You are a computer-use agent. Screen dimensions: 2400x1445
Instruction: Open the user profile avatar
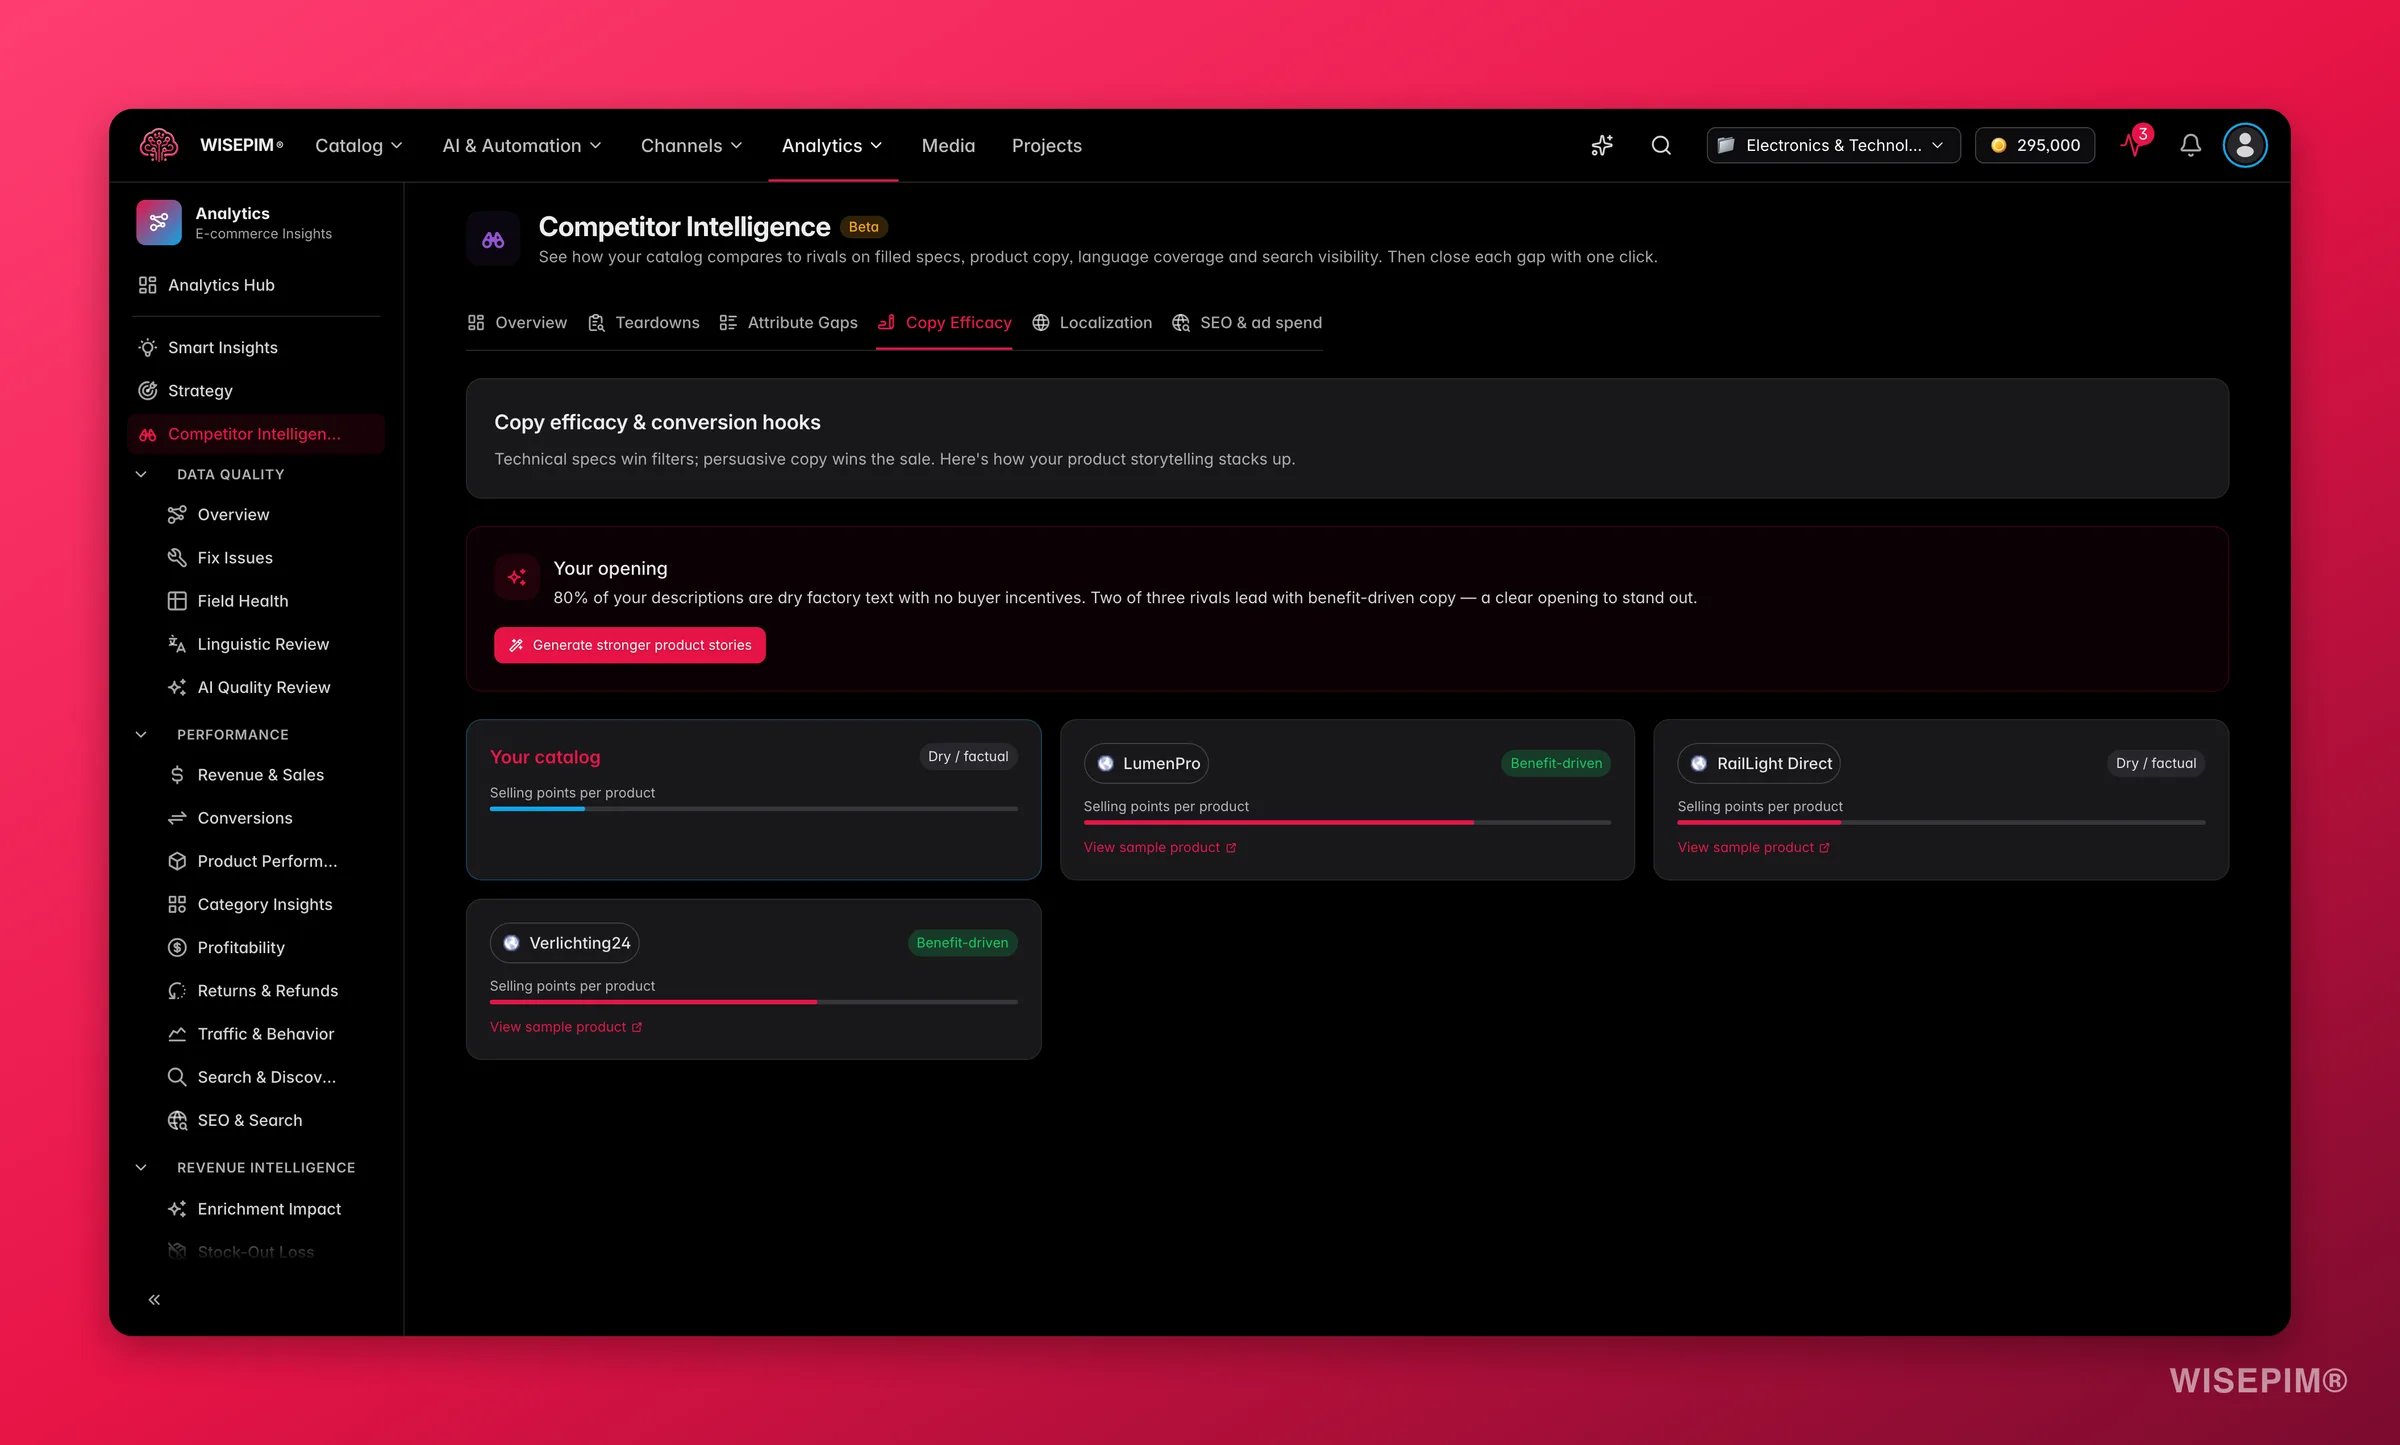pos(2244,145)
